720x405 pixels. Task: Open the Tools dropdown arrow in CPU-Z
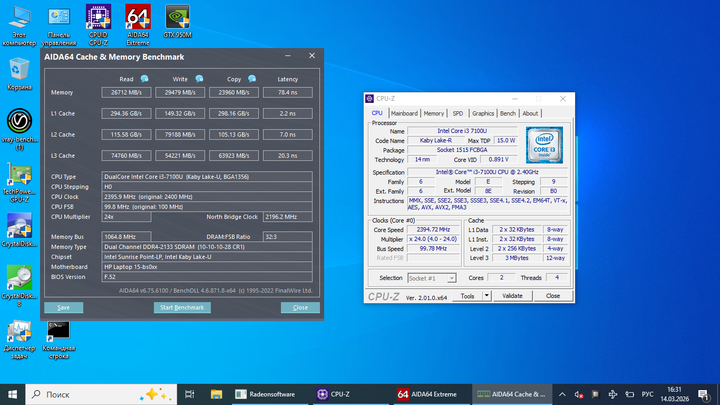point(487,296)
